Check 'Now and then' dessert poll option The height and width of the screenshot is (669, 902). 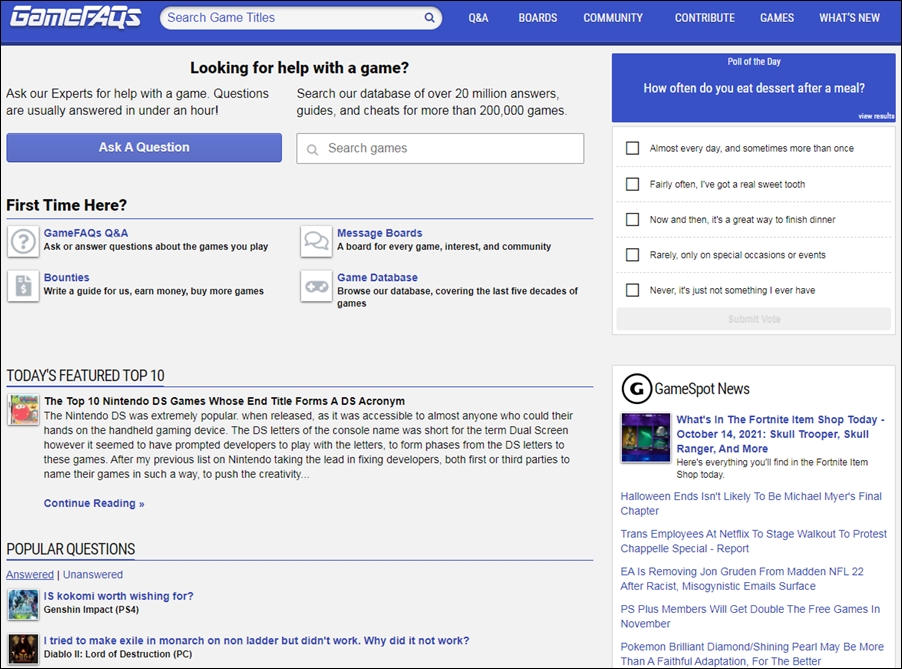point(632,219)
